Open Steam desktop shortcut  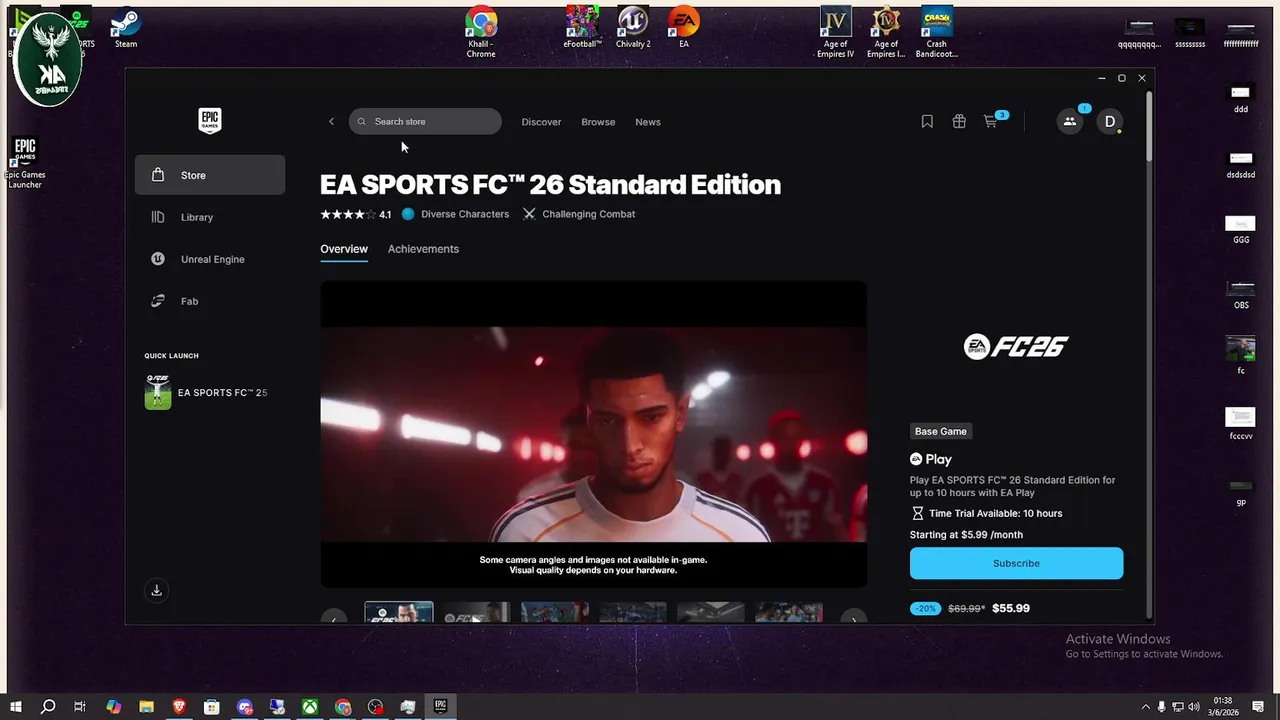click(x=126, y=28)
